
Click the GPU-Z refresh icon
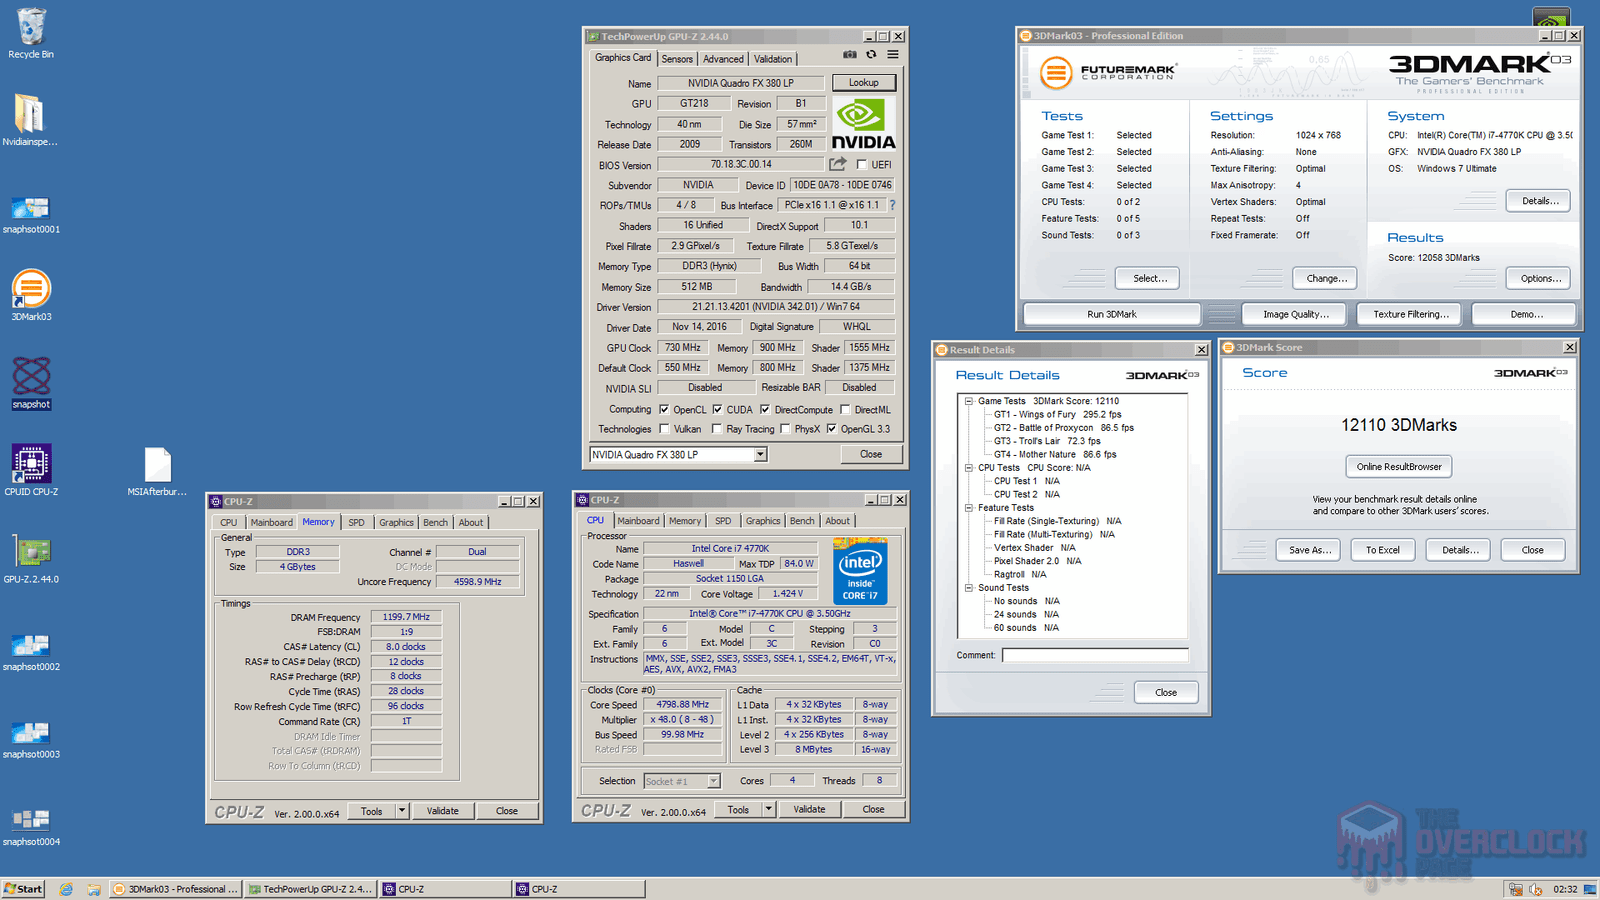[x=871, y=55]
